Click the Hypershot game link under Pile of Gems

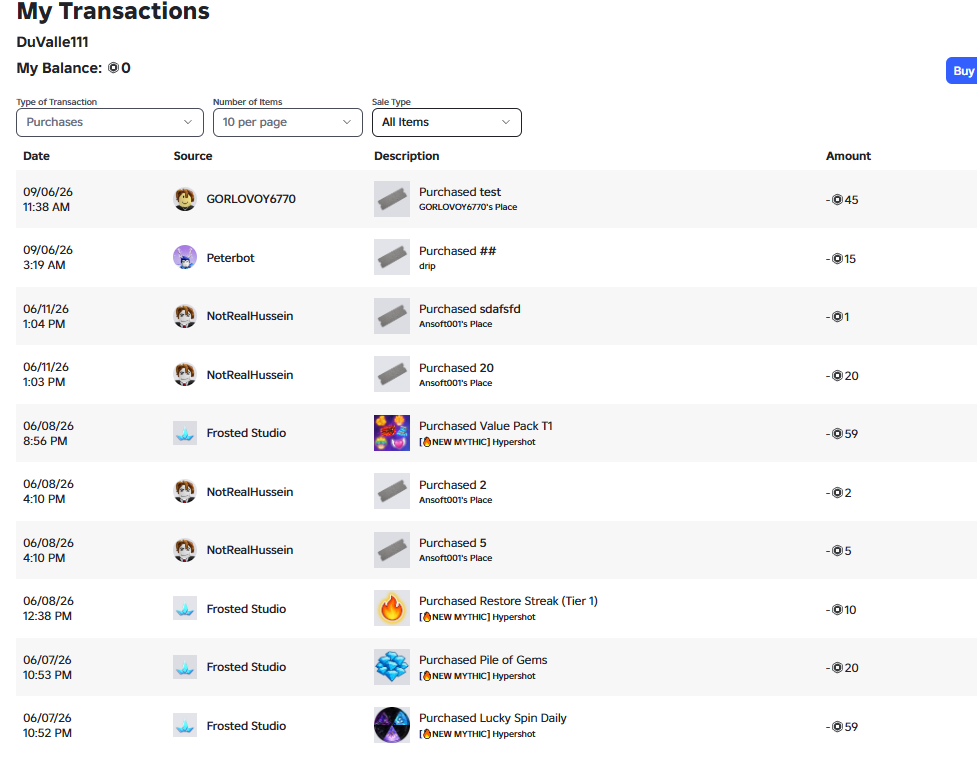pyautogui.click(x=477, y=676)
